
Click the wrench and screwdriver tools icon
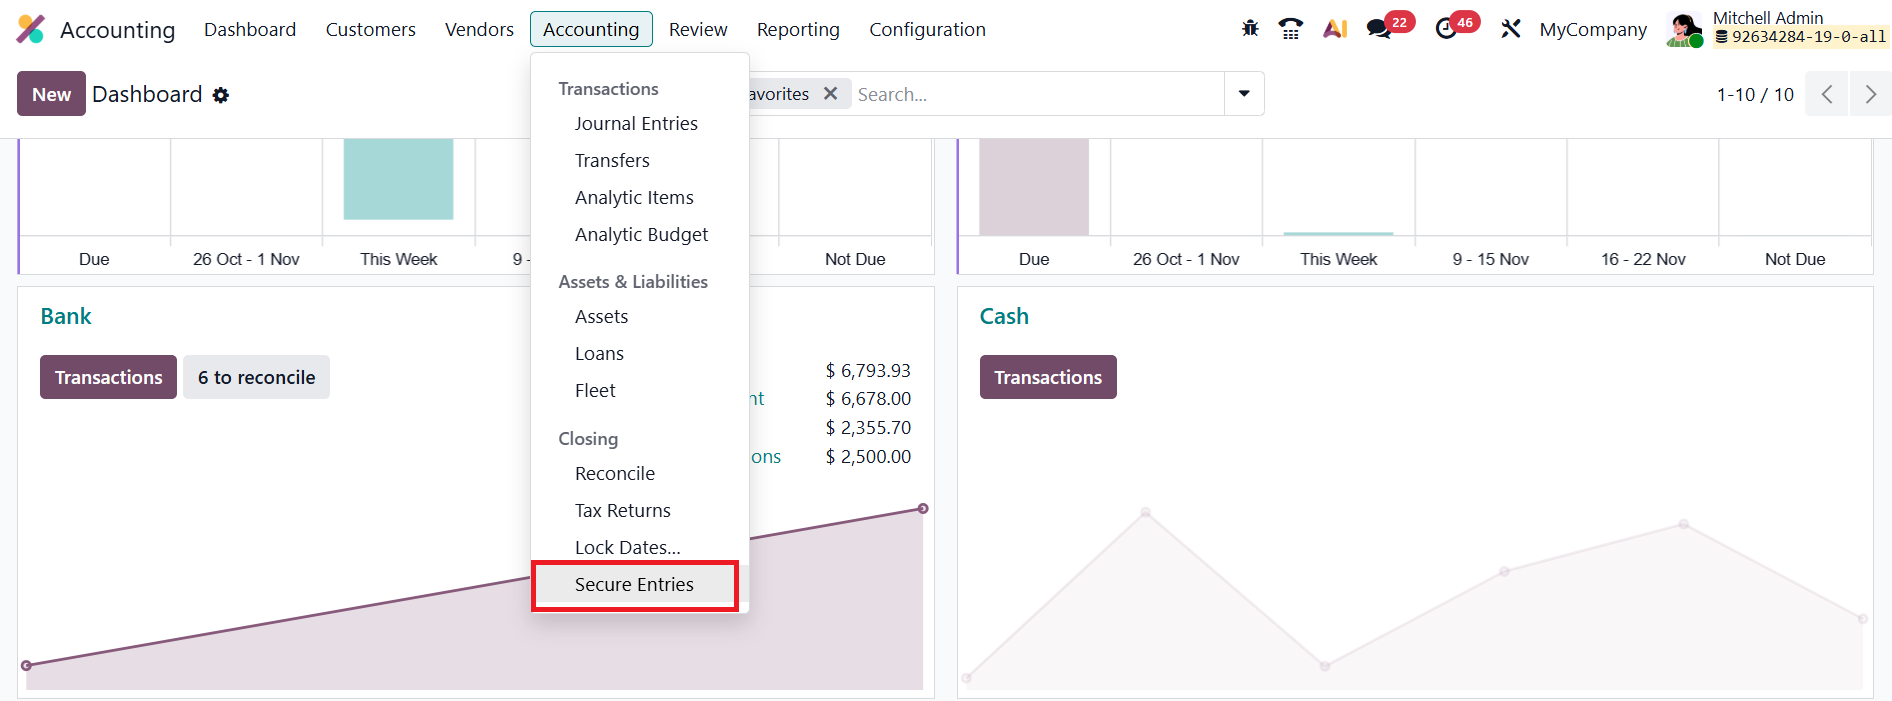point(1510,29)
